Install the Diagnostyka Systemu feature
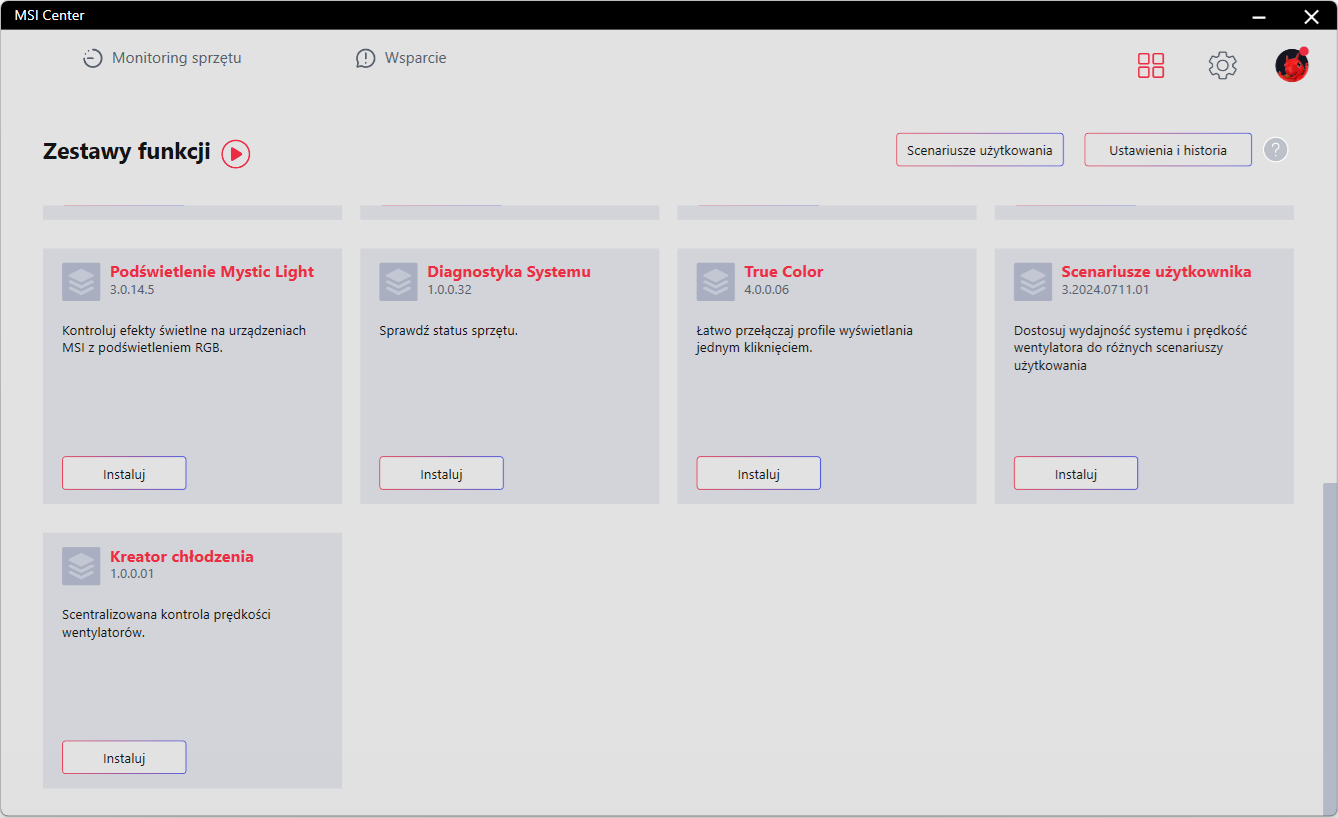1338x818 pixels. (x=441, y=474)
